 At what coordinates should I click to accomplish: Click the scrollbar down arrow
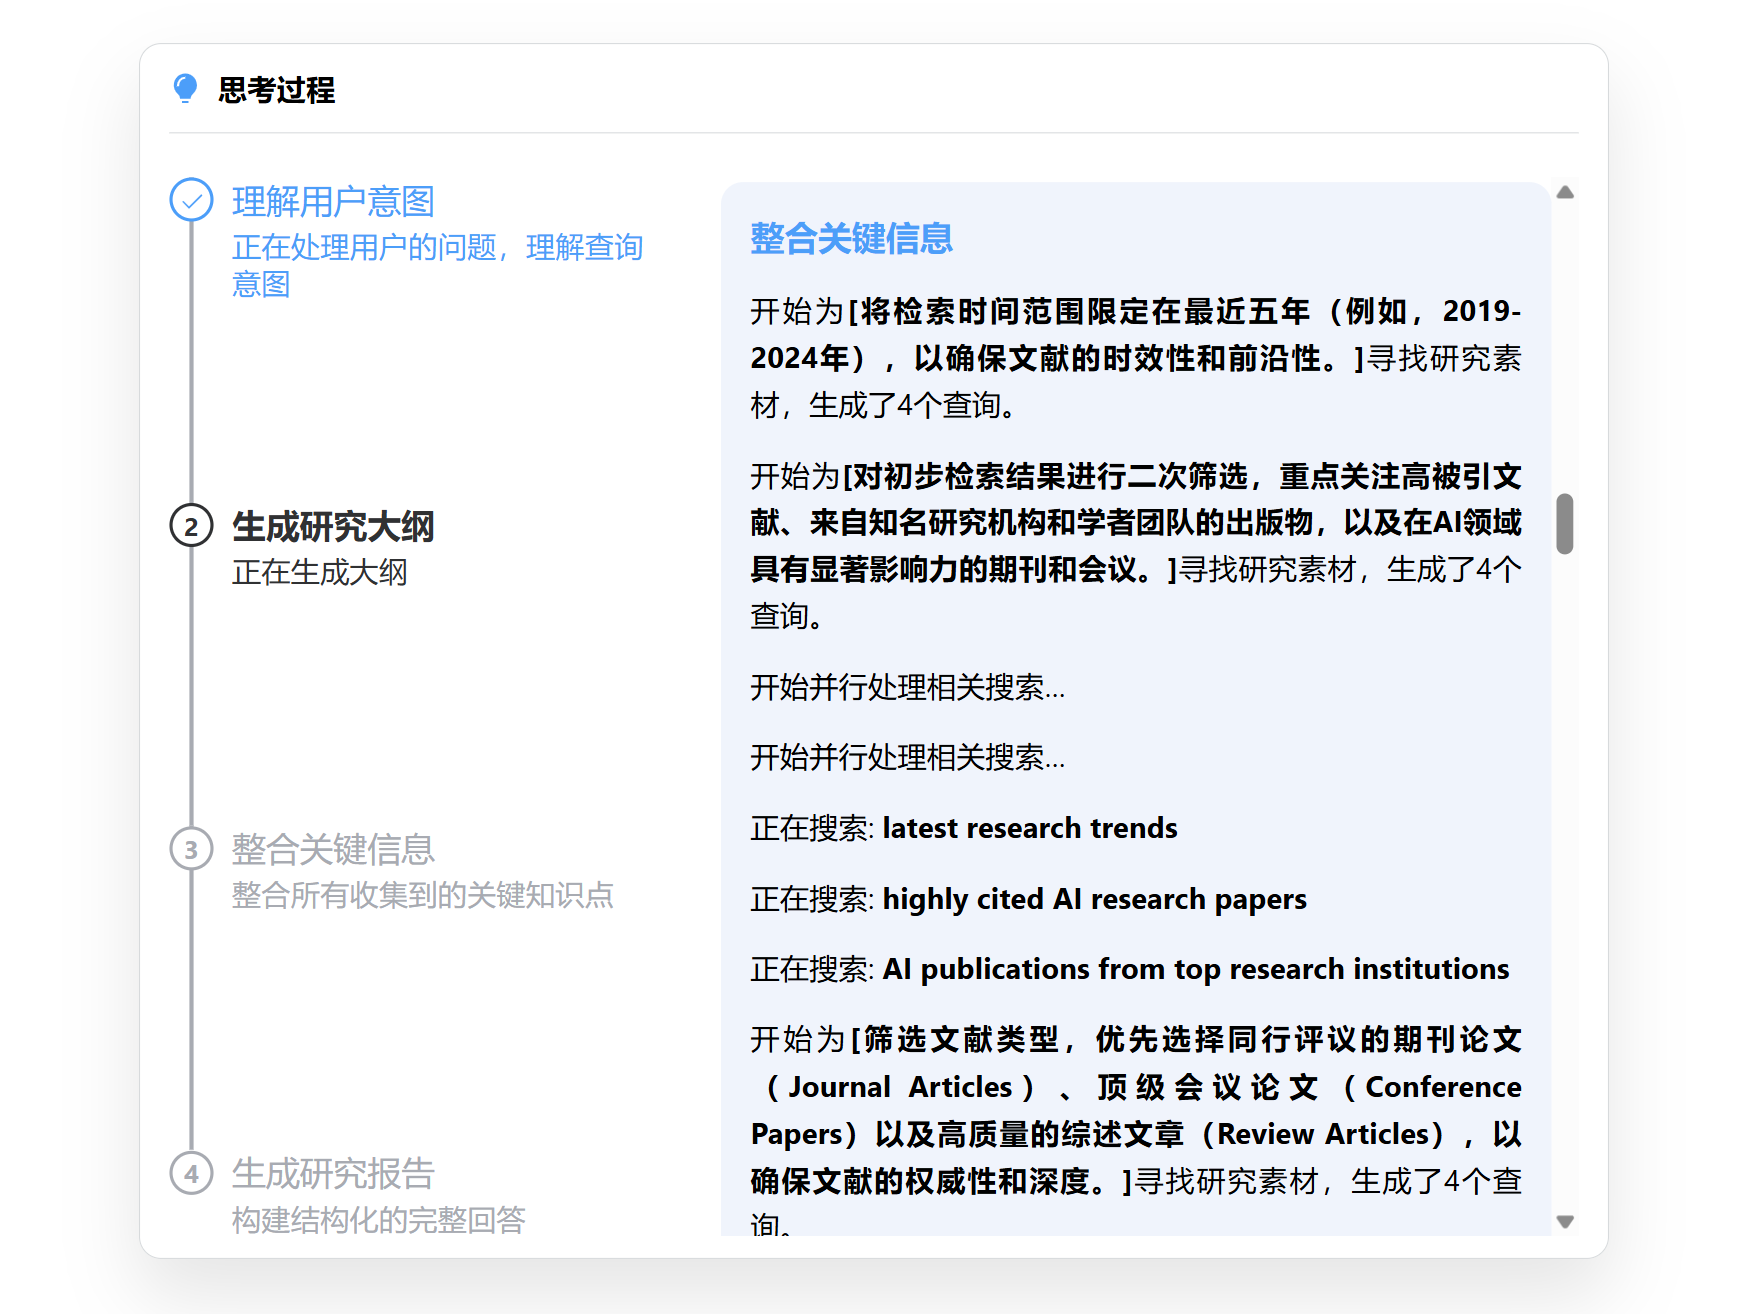(x=1565, y=1221)
